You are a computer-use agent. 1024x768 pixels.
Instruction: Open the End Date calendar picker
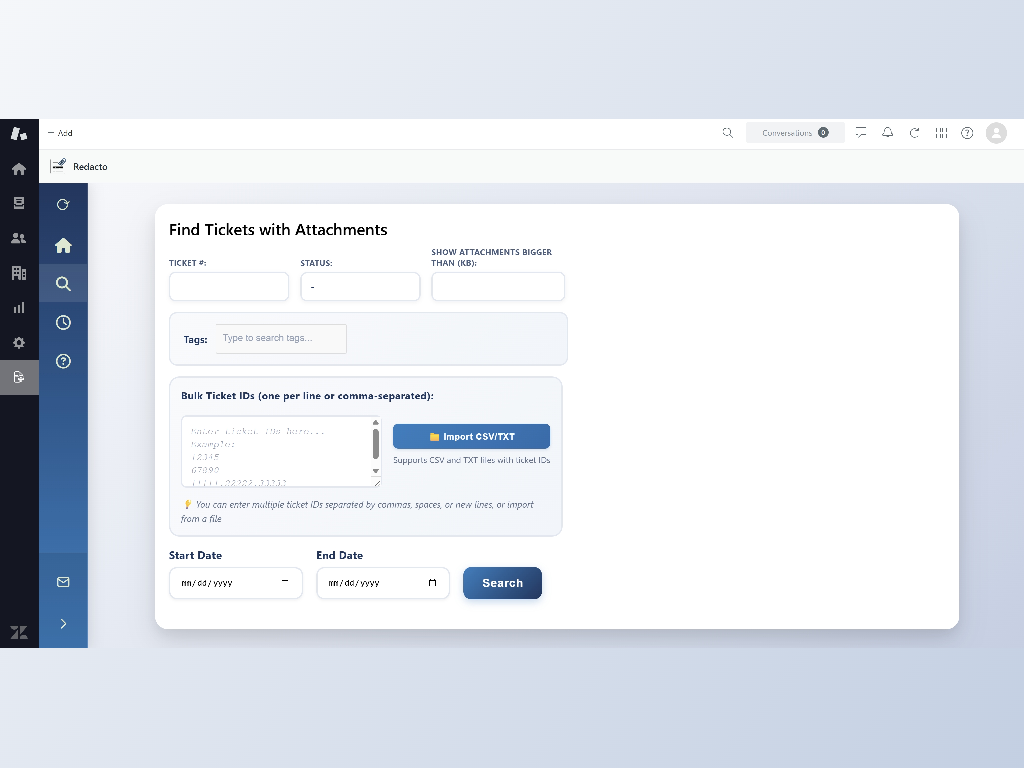pos(432,583)
